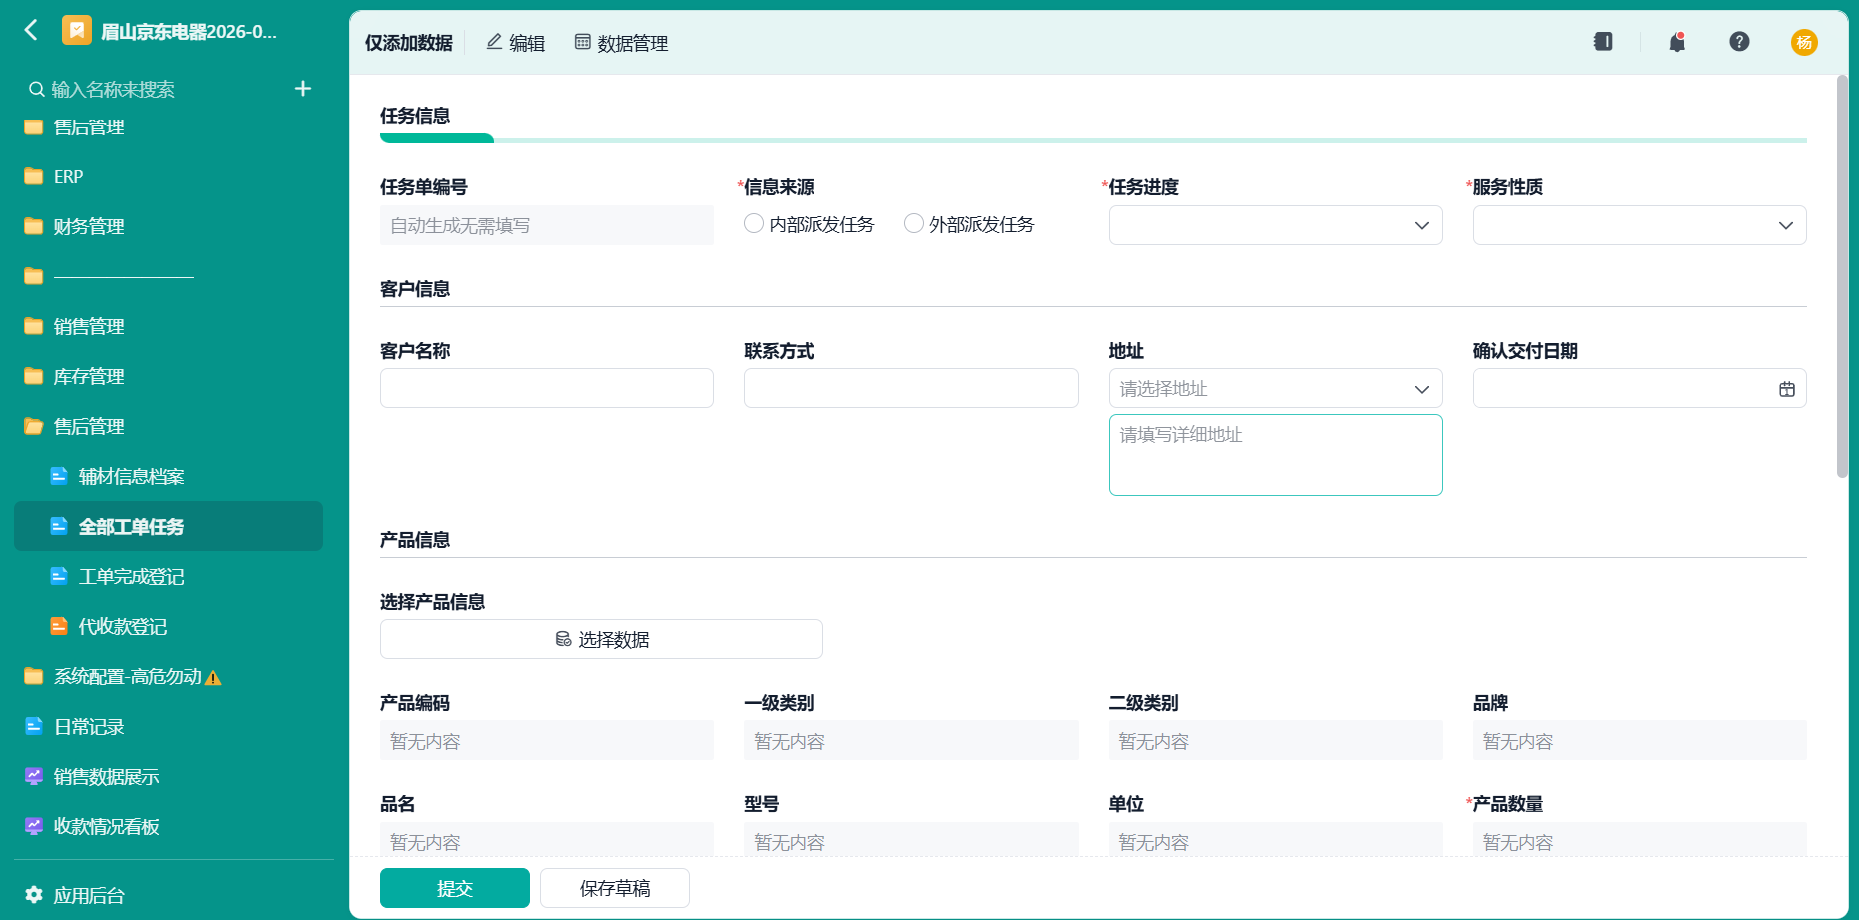Click the 销售管理 folder icon
The image size is (1859, 920).
[34, 326]
